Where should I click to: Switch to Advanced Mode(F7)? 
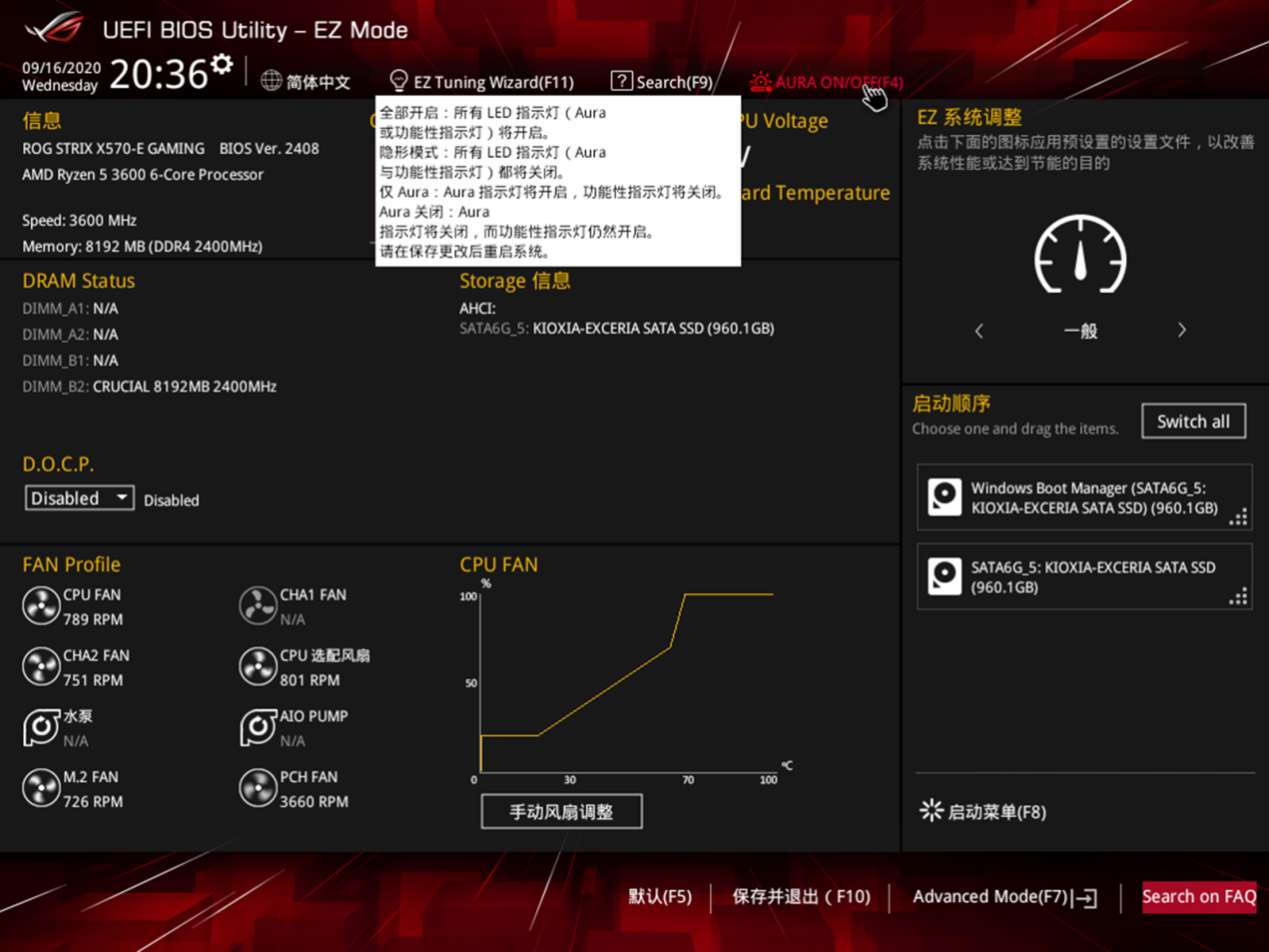[990, 897]
